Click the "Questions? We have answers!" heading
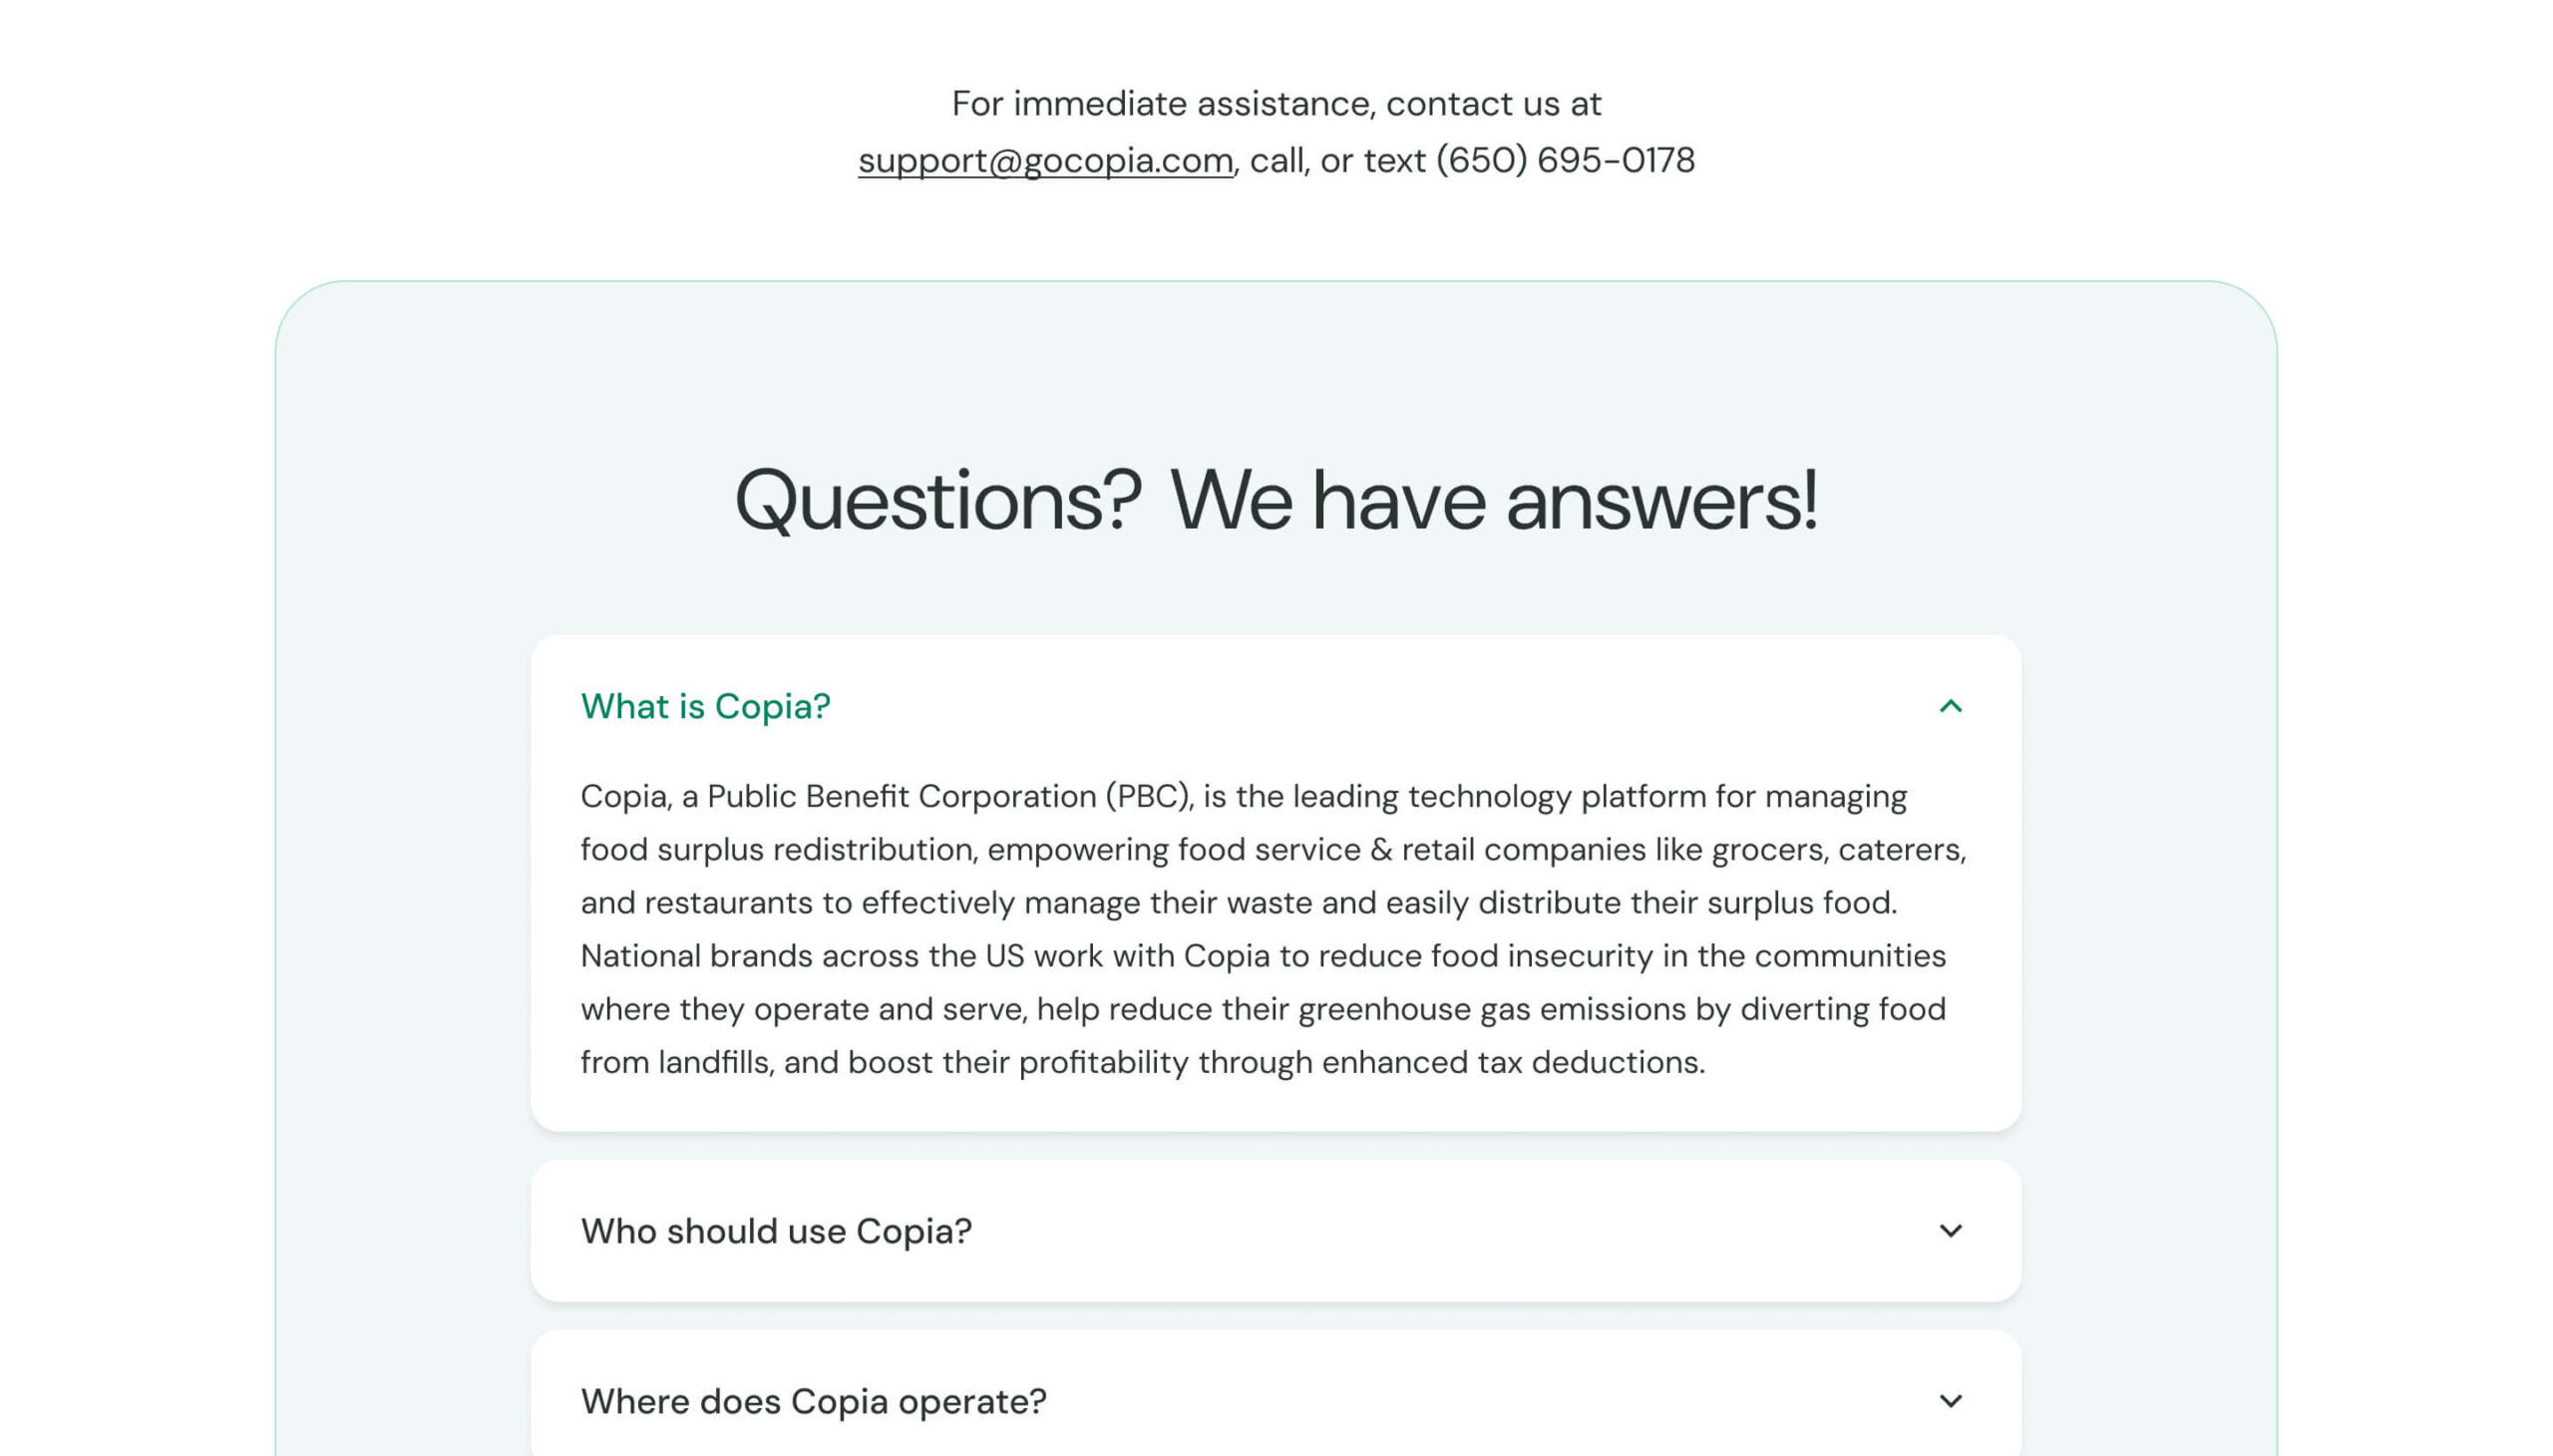Viewport: 2553px width, 1456px height. tap(1276, 500)
